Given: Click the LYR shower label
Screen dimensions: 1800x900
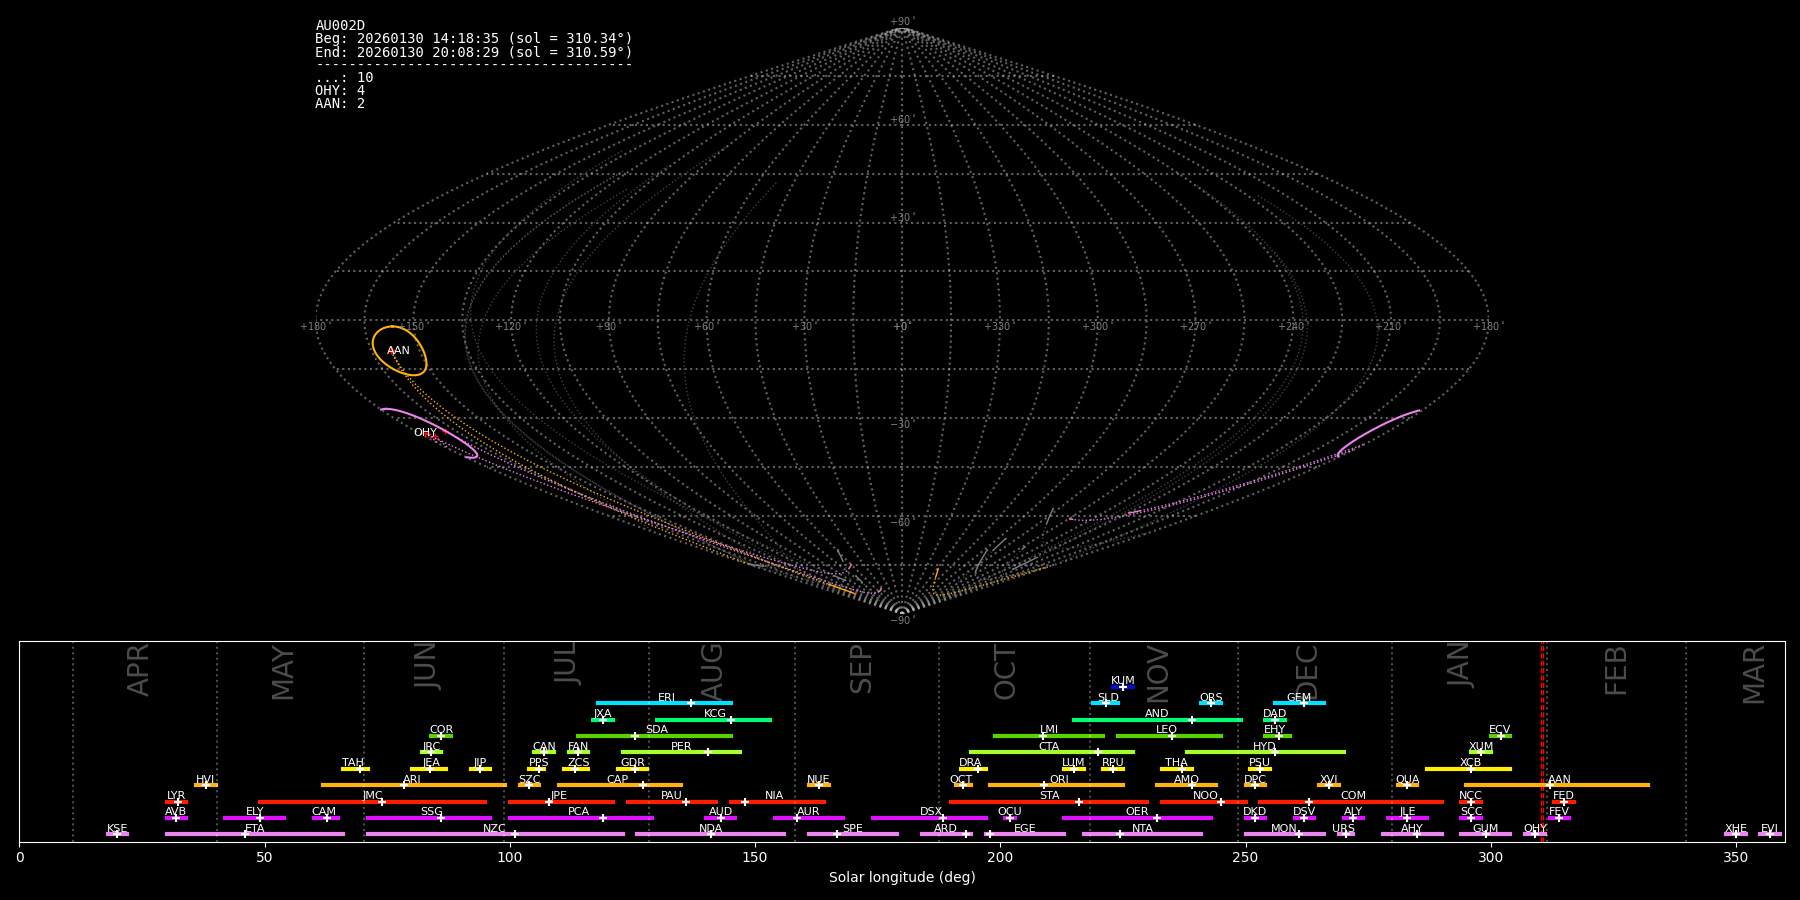Looking at the screenshot, I should coord(176,796).
